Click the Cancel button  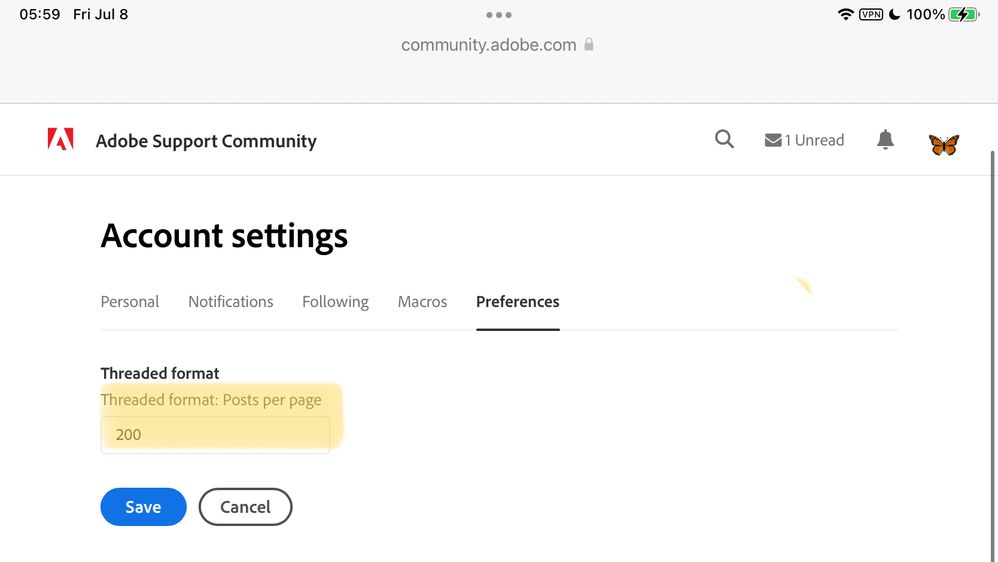245,507
